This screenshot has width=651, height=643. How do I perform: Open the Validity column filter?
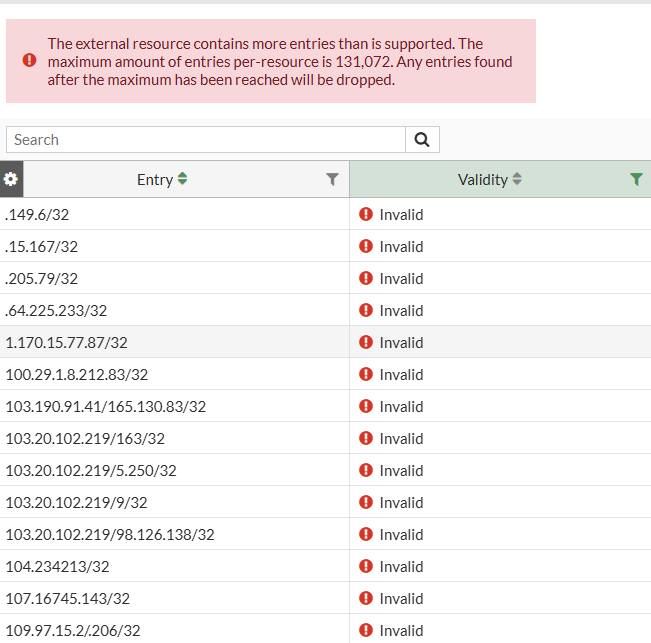(636, 180)
